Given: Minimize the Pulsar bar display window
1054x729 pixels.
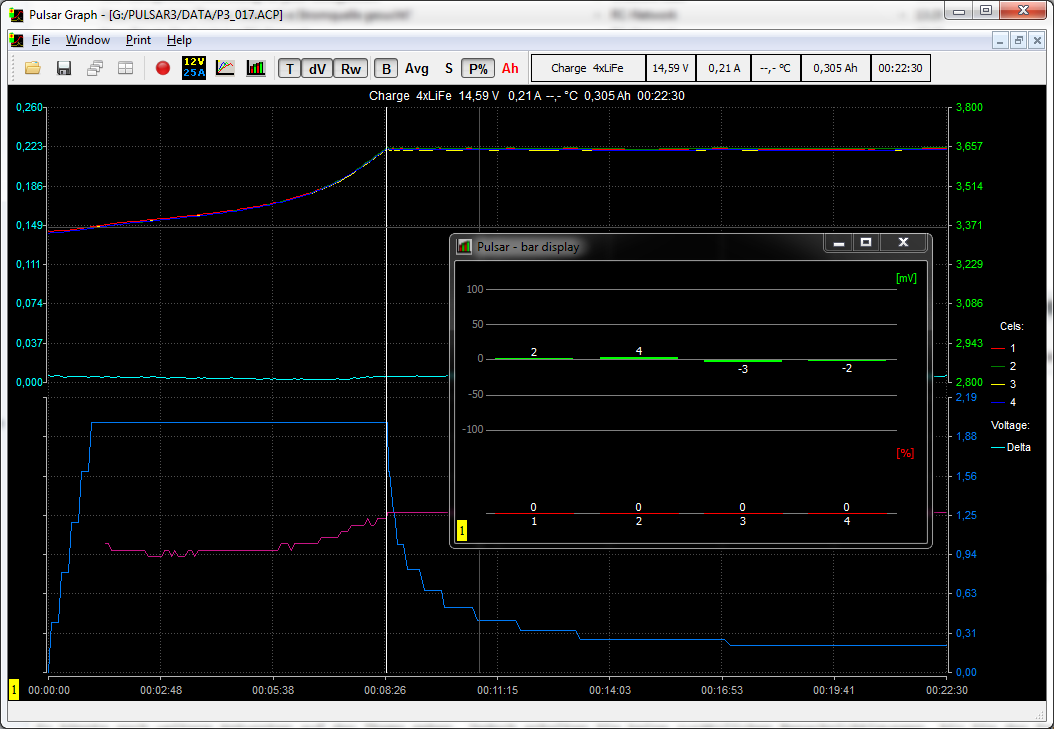Looking at the screenshot, I should pos(839,243).
